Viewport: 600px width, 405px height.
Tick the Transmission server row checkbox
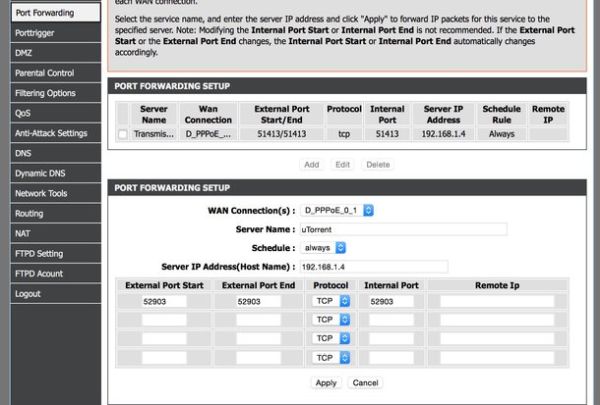click(x=123, y=134)
